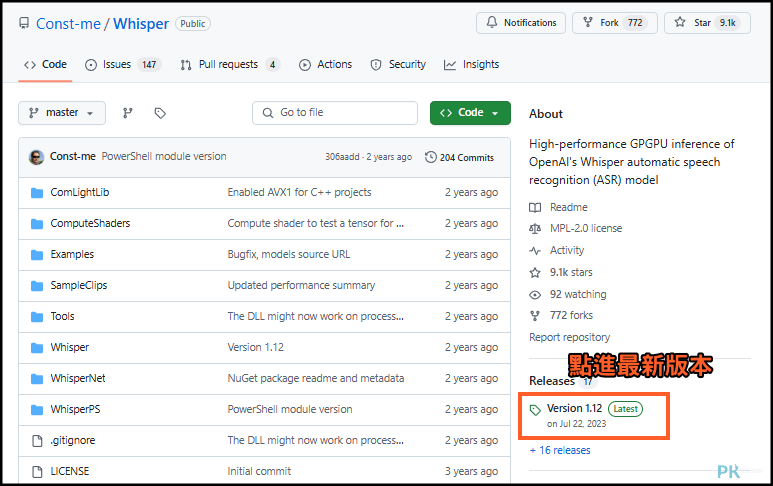Open the MPL-2.0 license link
Image resolution: width=773 pixels, height=486 pixels.
pyautogui.click(x=586, y=229)
